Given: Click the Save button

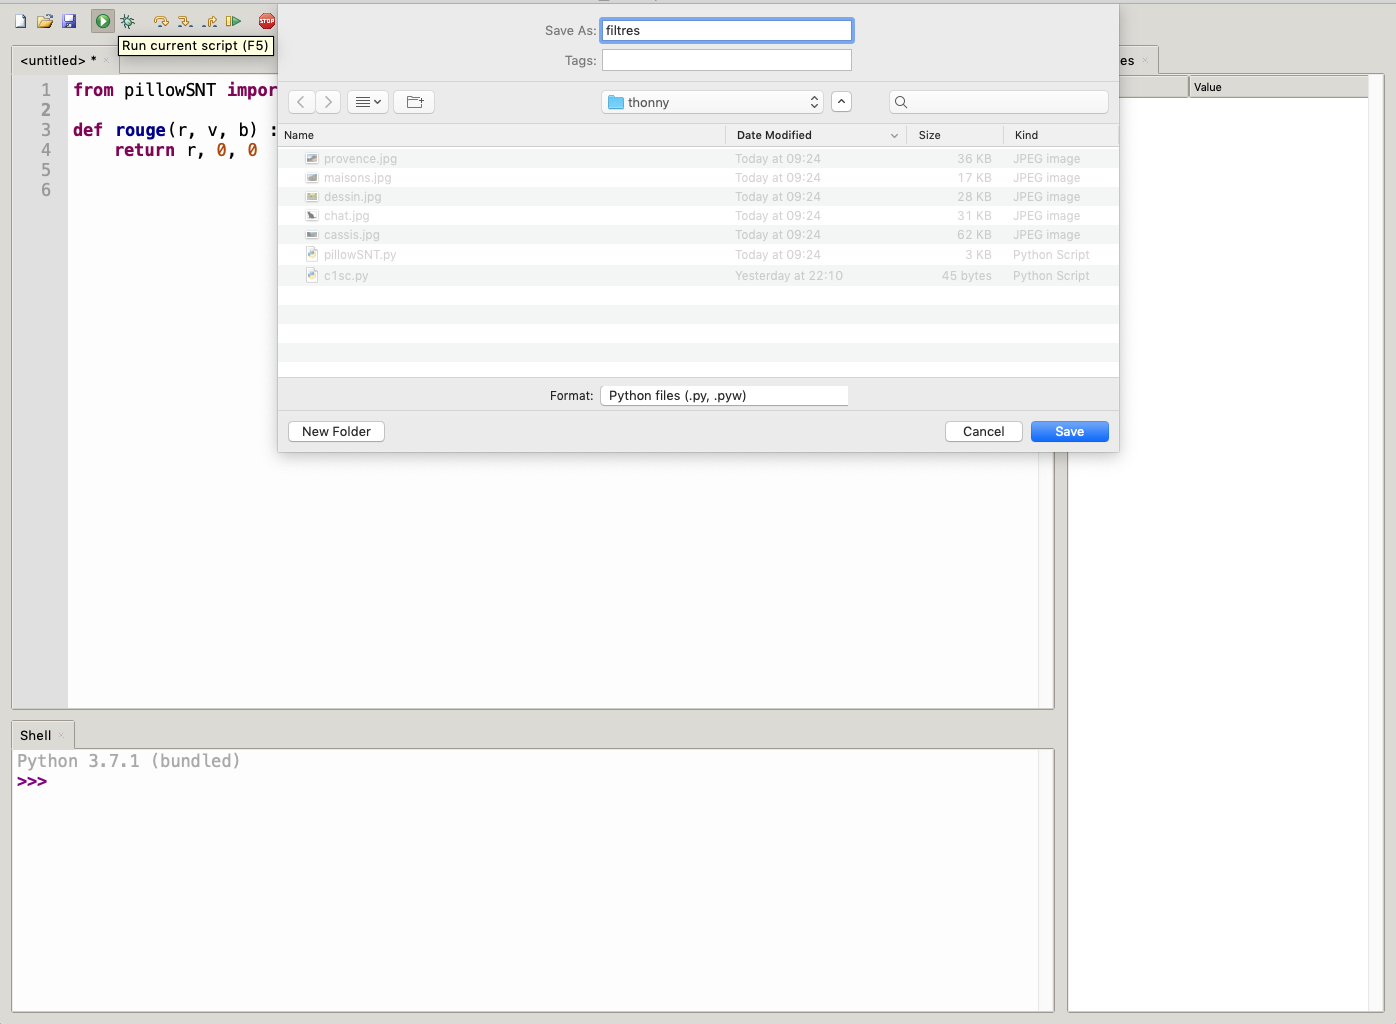Looking at the screenshot, I should click(1069, 432).
